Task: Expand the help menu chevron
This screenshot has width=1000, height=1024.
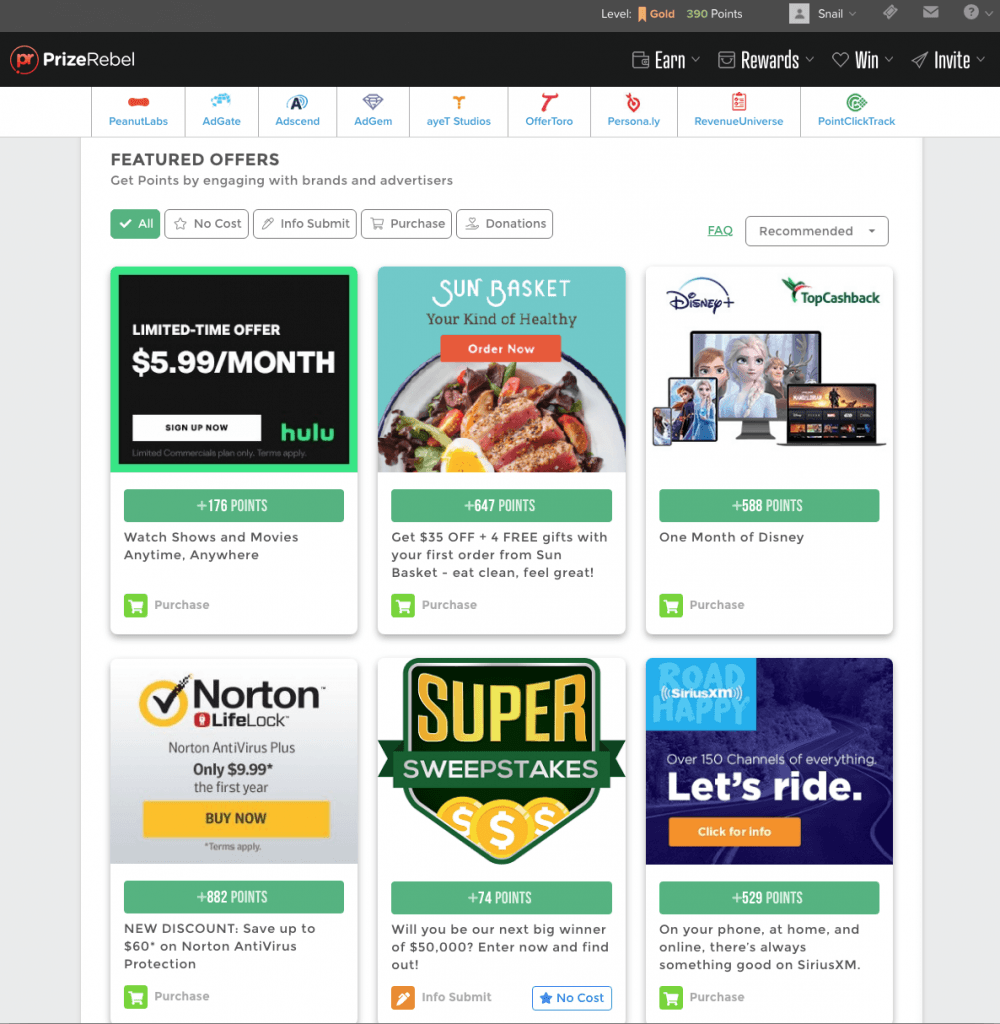Action: pyautogui.click(x=988, y=12)
